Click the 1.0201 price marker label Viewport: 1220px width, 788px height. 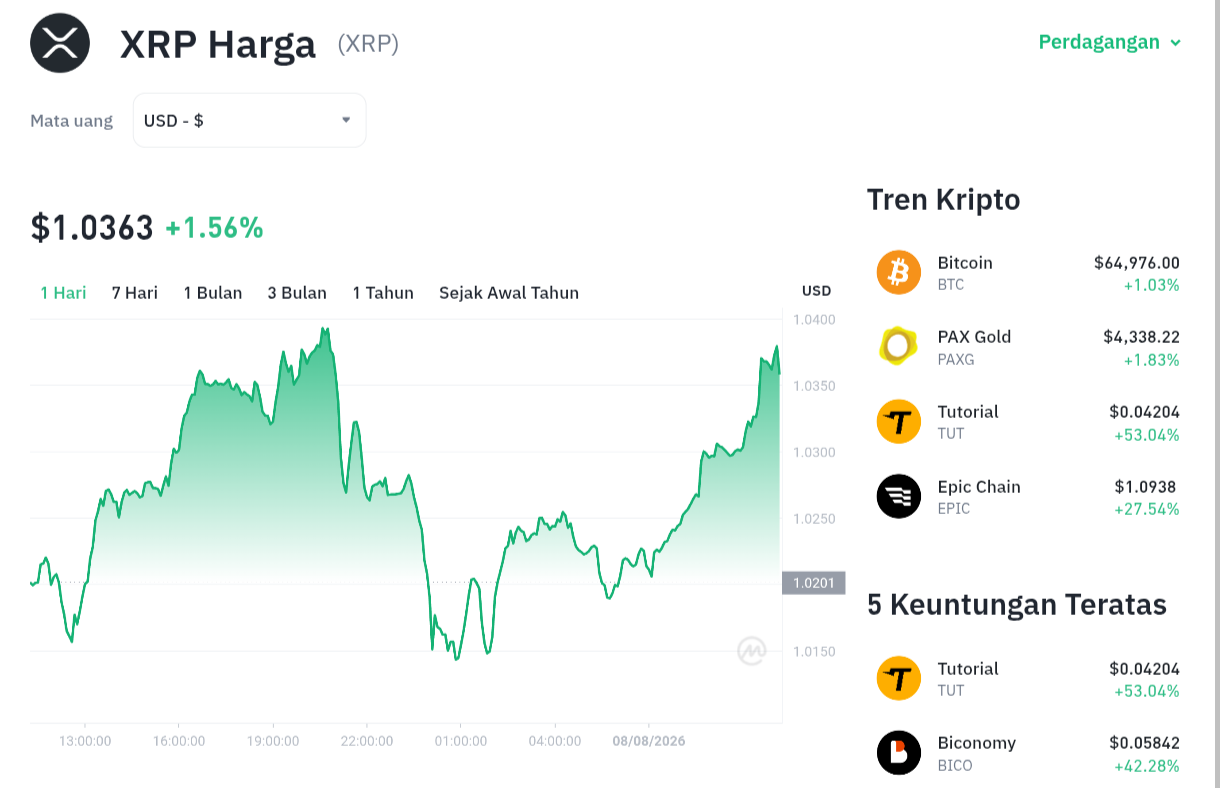(814, 583)
